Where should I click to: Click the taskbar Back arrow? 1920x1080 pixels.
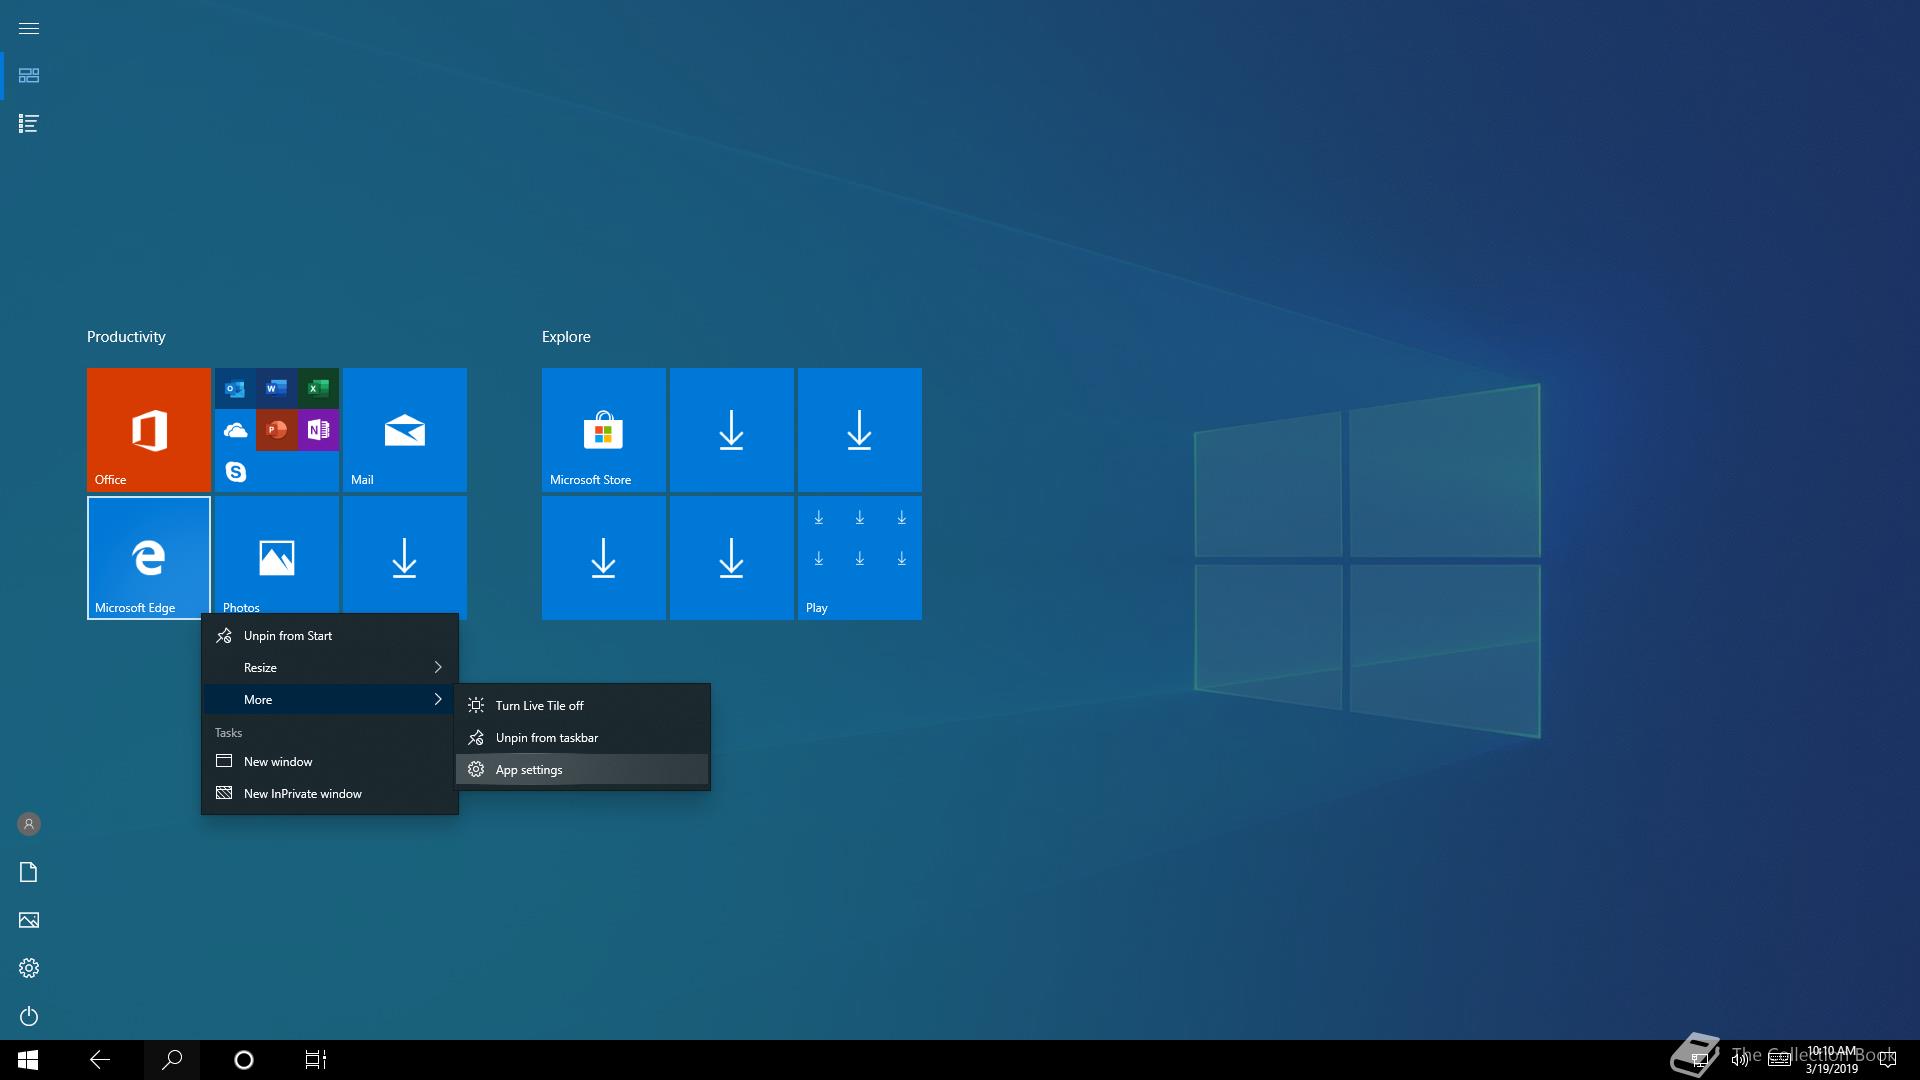(x=100, y=1060)
